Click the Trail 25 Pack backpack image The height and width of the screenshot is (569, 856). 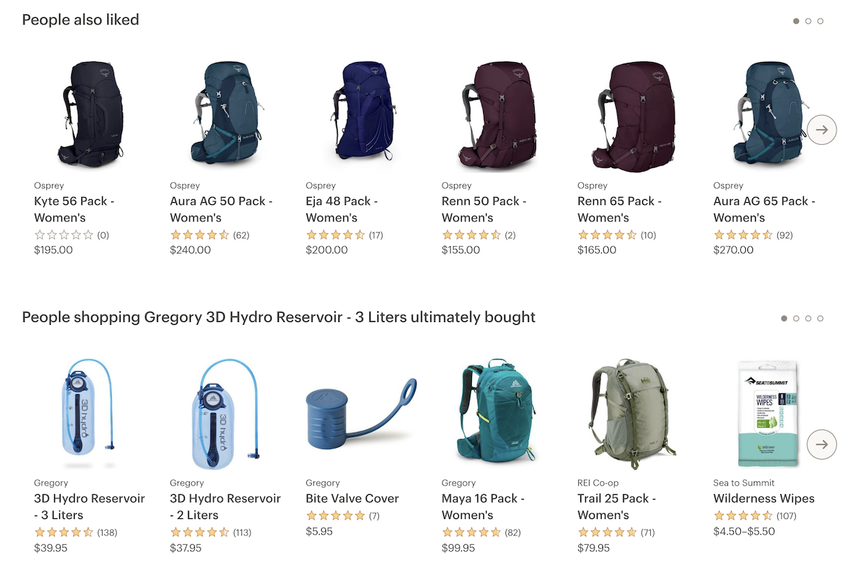[632, 413]
